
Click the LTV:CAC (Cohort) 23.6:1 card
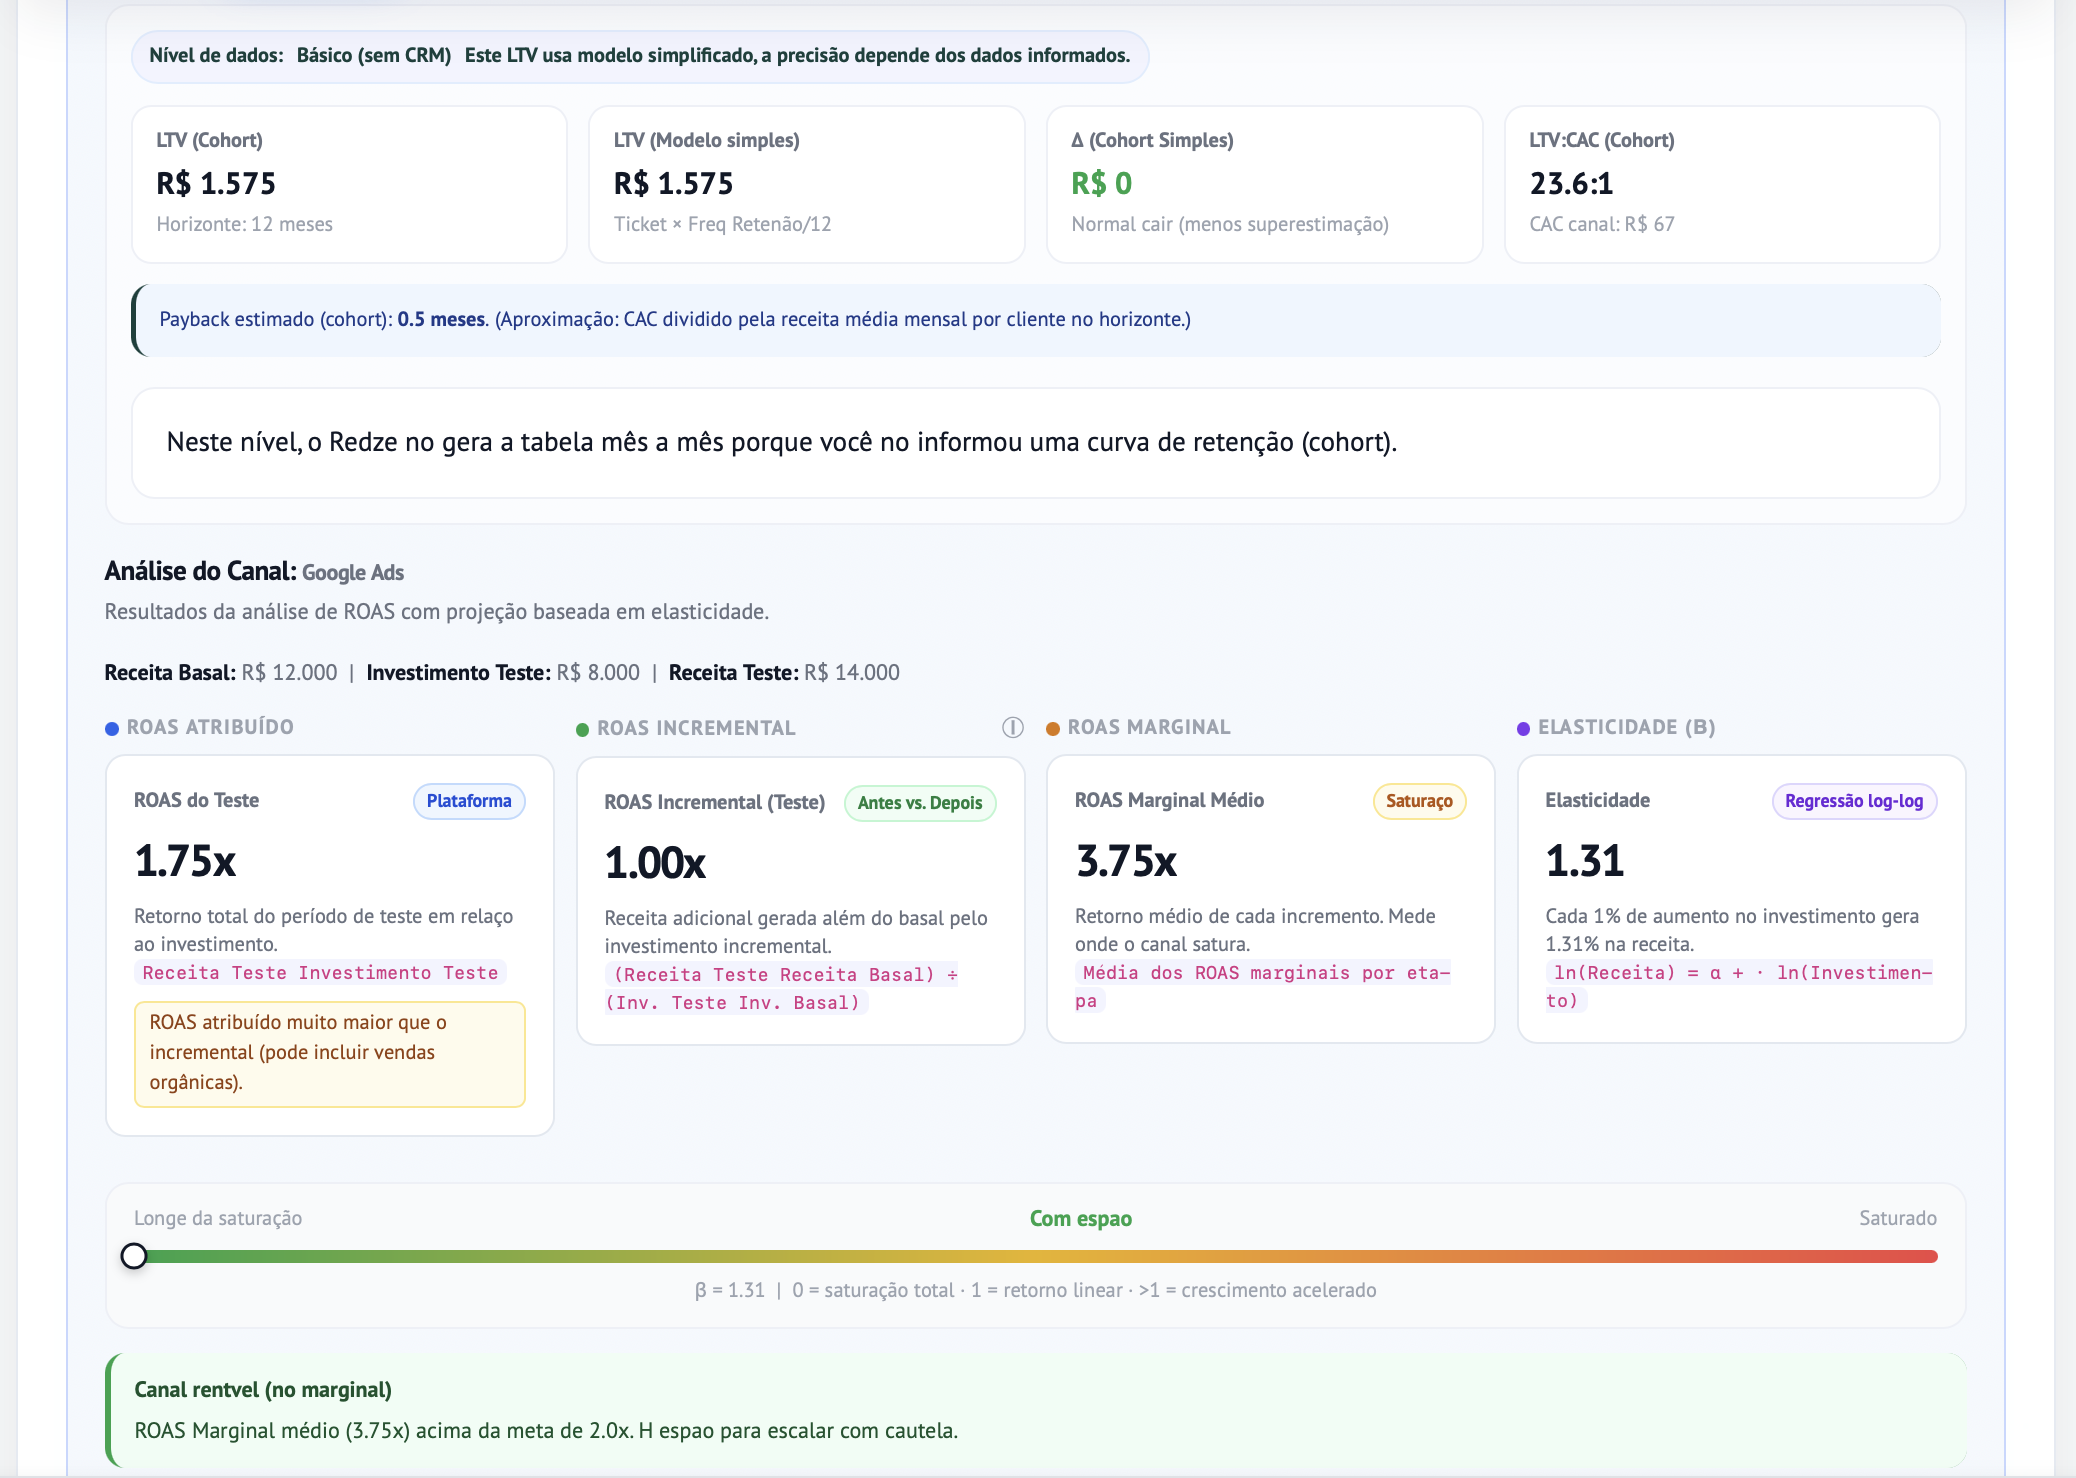point(1721,184)
